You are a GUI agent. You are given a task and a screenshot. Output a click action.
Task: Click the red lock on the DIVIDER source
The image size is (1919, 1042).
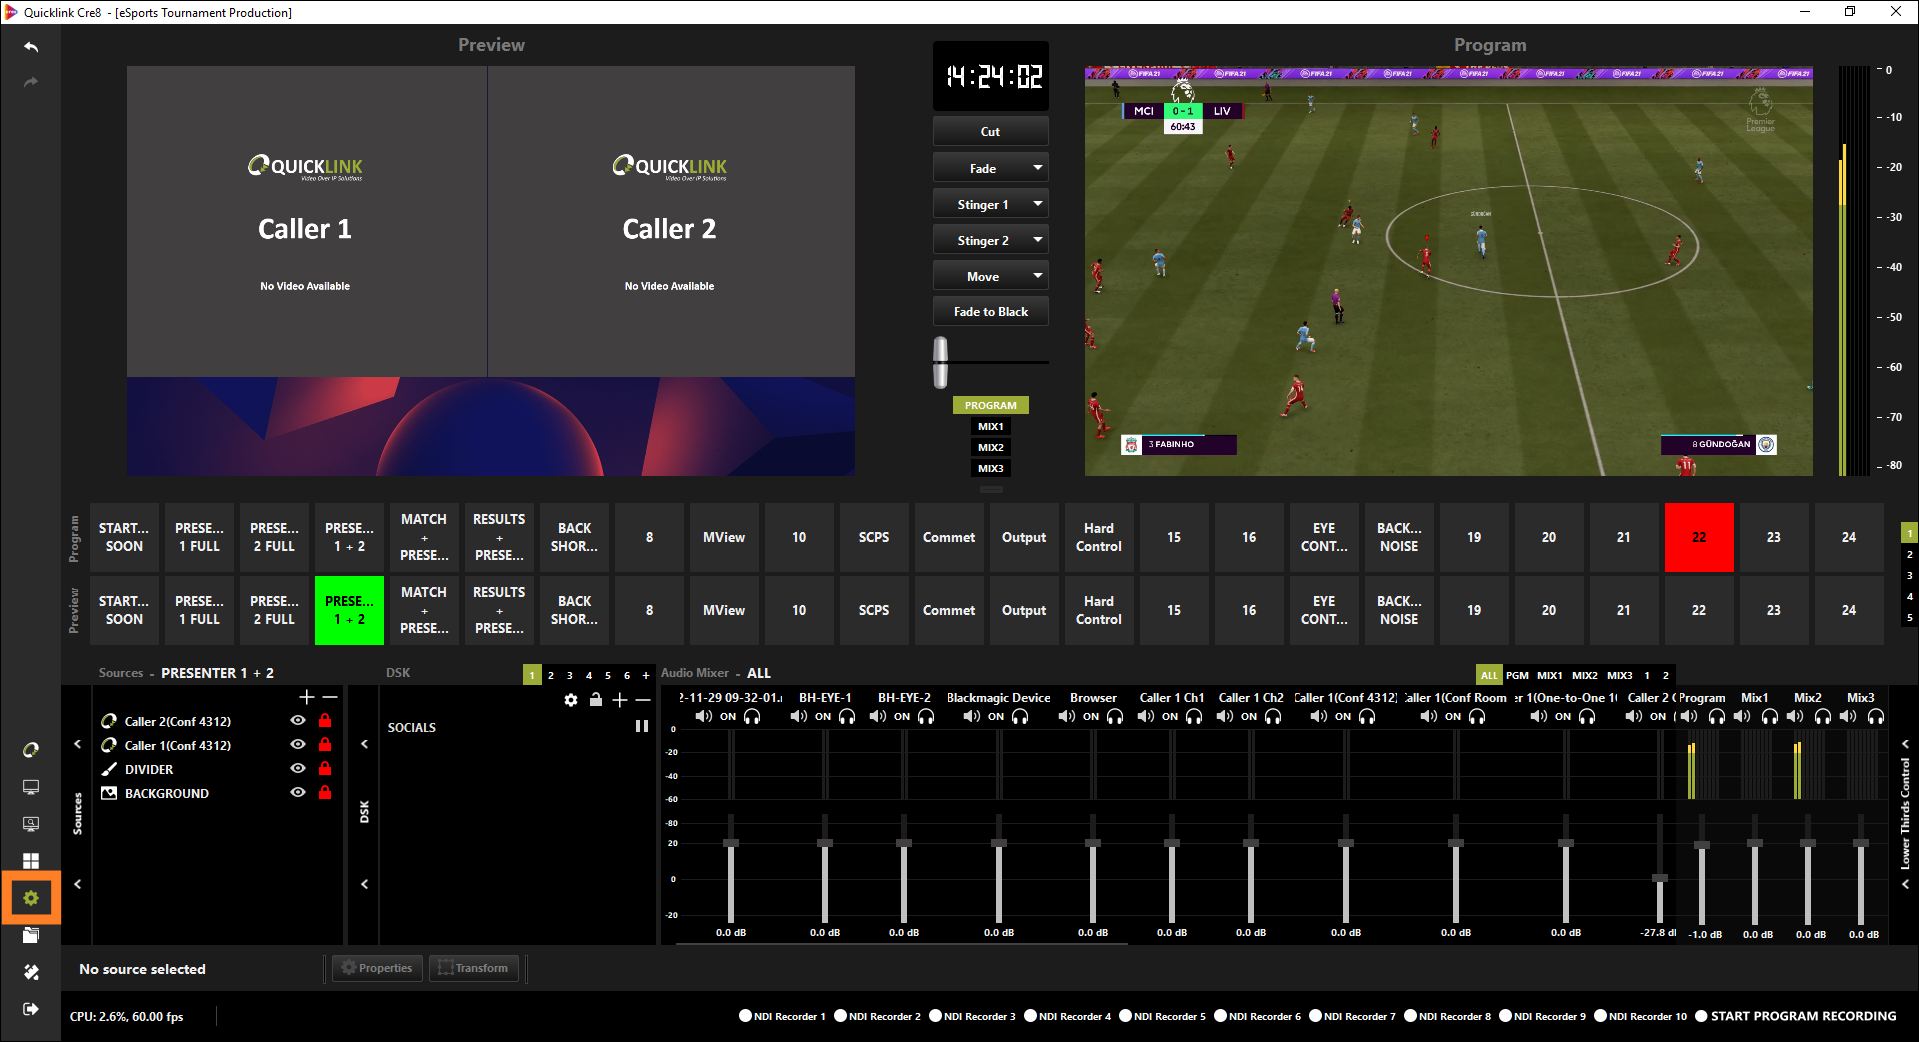click(325, 769)
